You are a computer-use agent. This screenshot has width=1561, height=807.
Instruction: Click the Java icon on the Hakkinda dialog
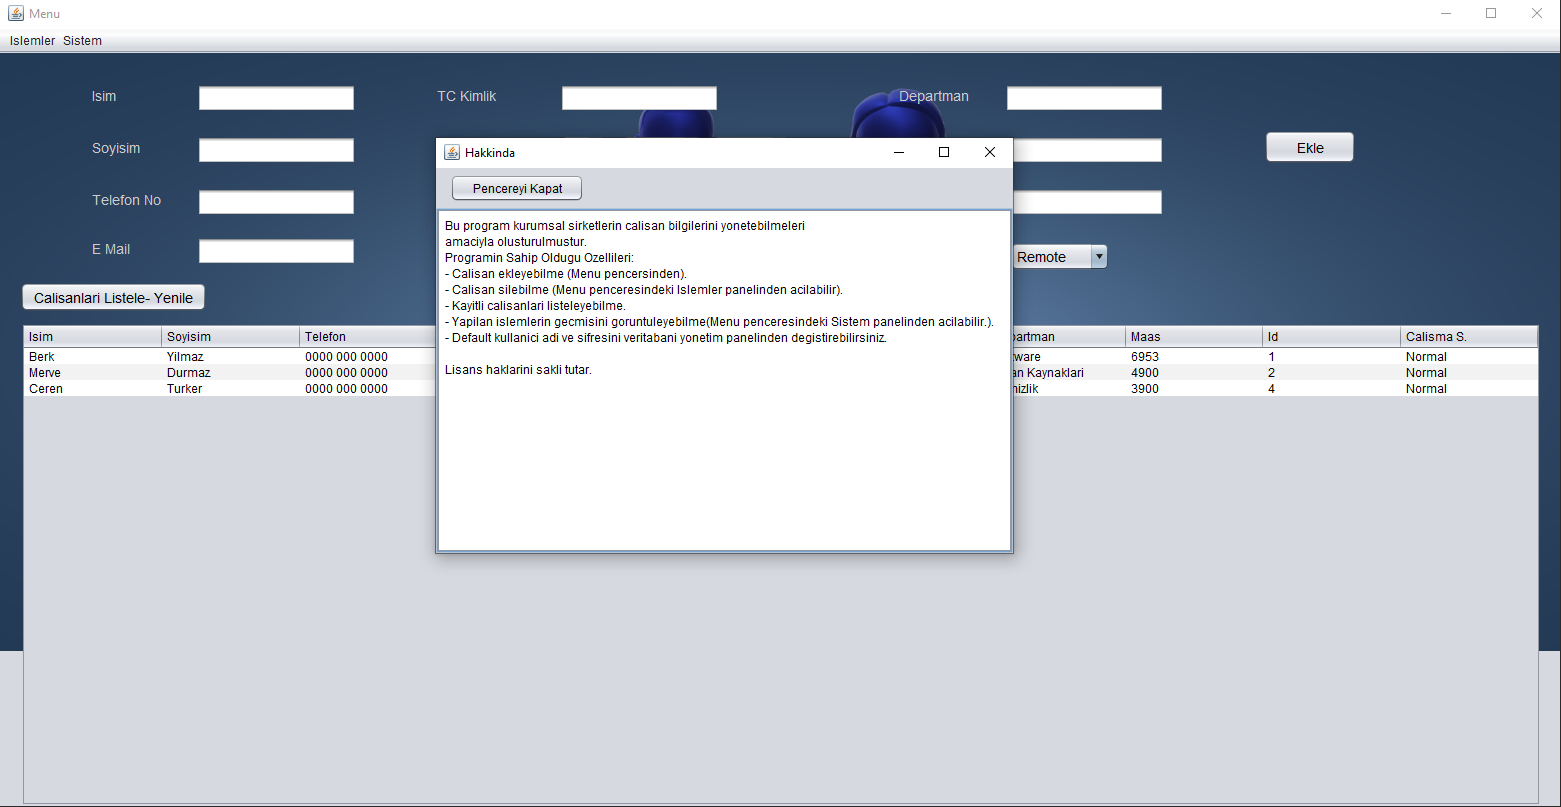tap(450, 152)
